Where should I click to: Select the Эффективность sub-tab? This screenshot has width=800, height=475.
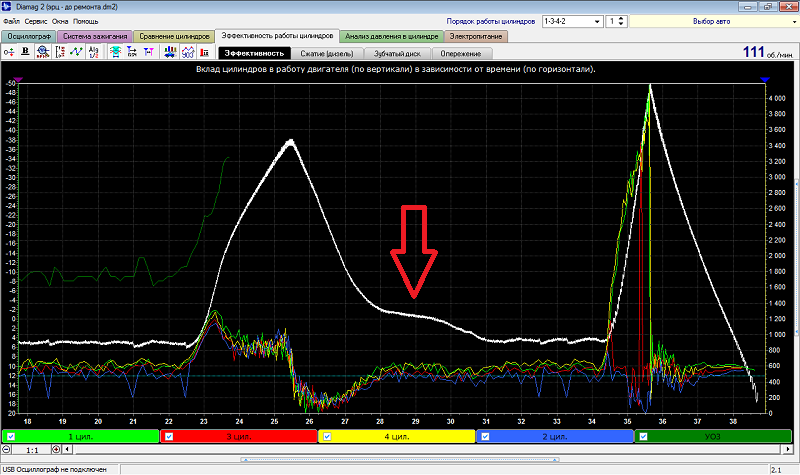click(x=254, y=53)
